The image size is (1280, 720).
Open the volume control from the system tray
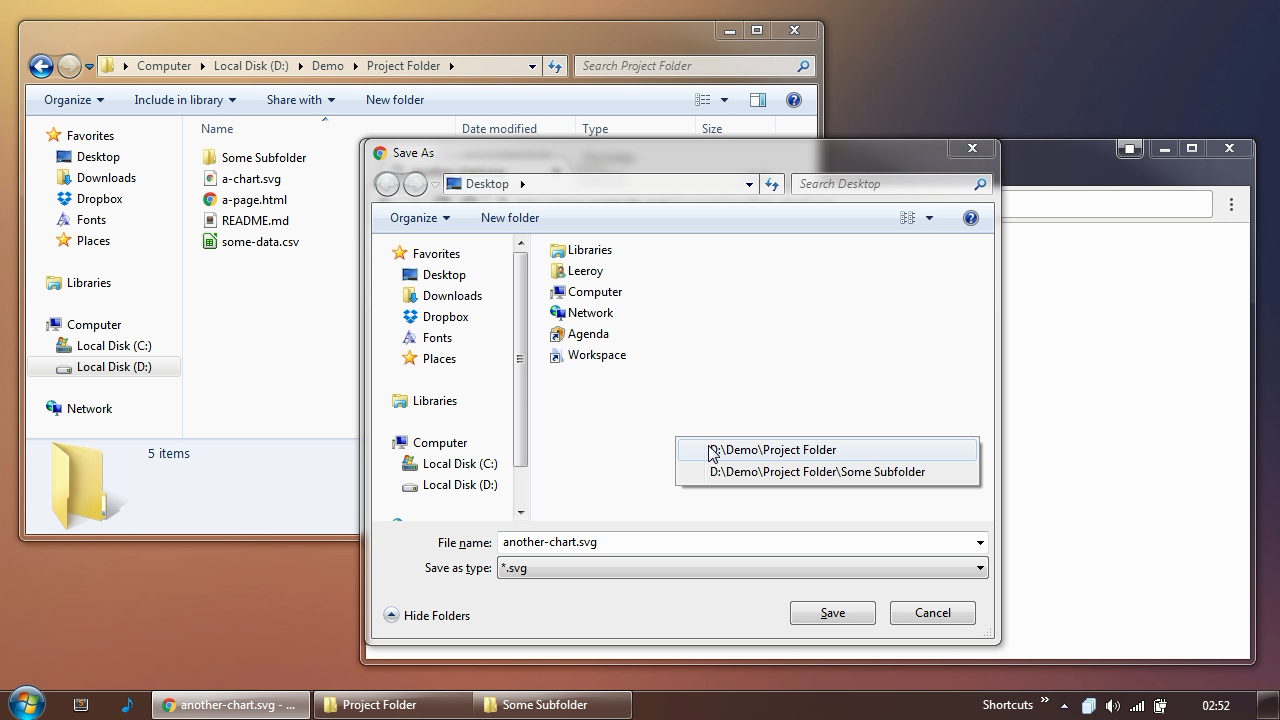click(1112, 704)
